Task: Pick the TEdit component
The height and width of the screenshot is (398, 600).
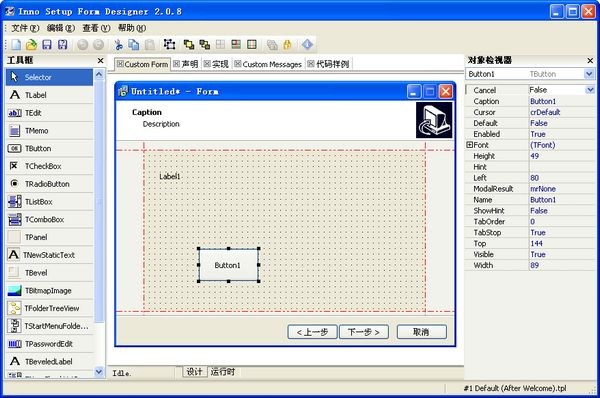Action: coord(49,113)
